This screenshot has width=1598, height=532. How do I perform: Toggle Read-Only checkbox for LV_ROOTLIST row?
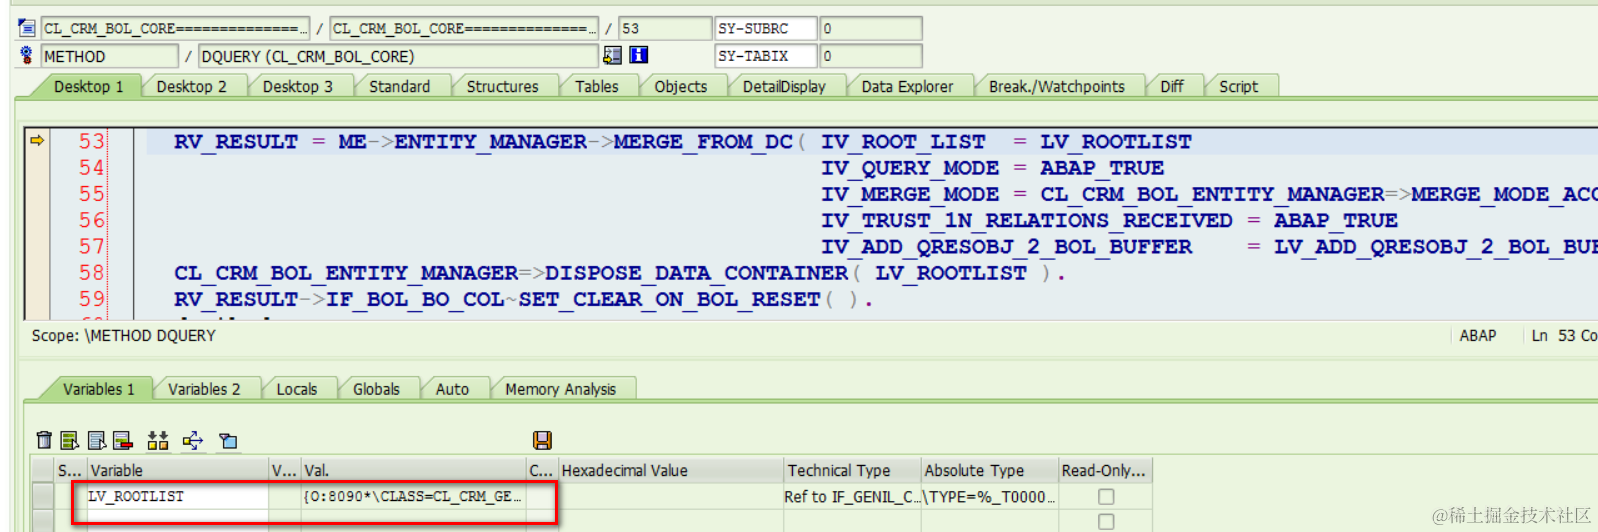coord(1105,496)
